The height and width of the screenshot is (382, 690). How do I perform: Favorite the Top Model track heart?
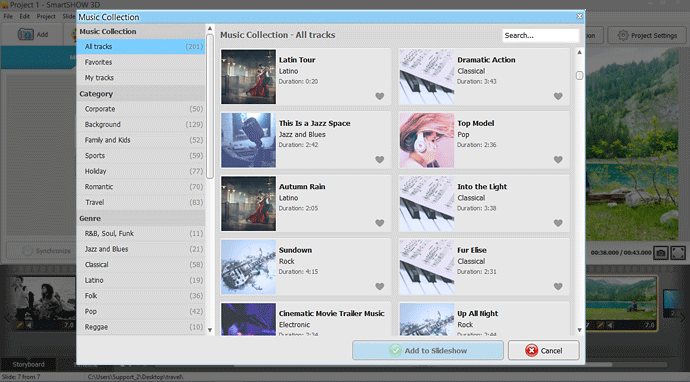click(558, 160)
